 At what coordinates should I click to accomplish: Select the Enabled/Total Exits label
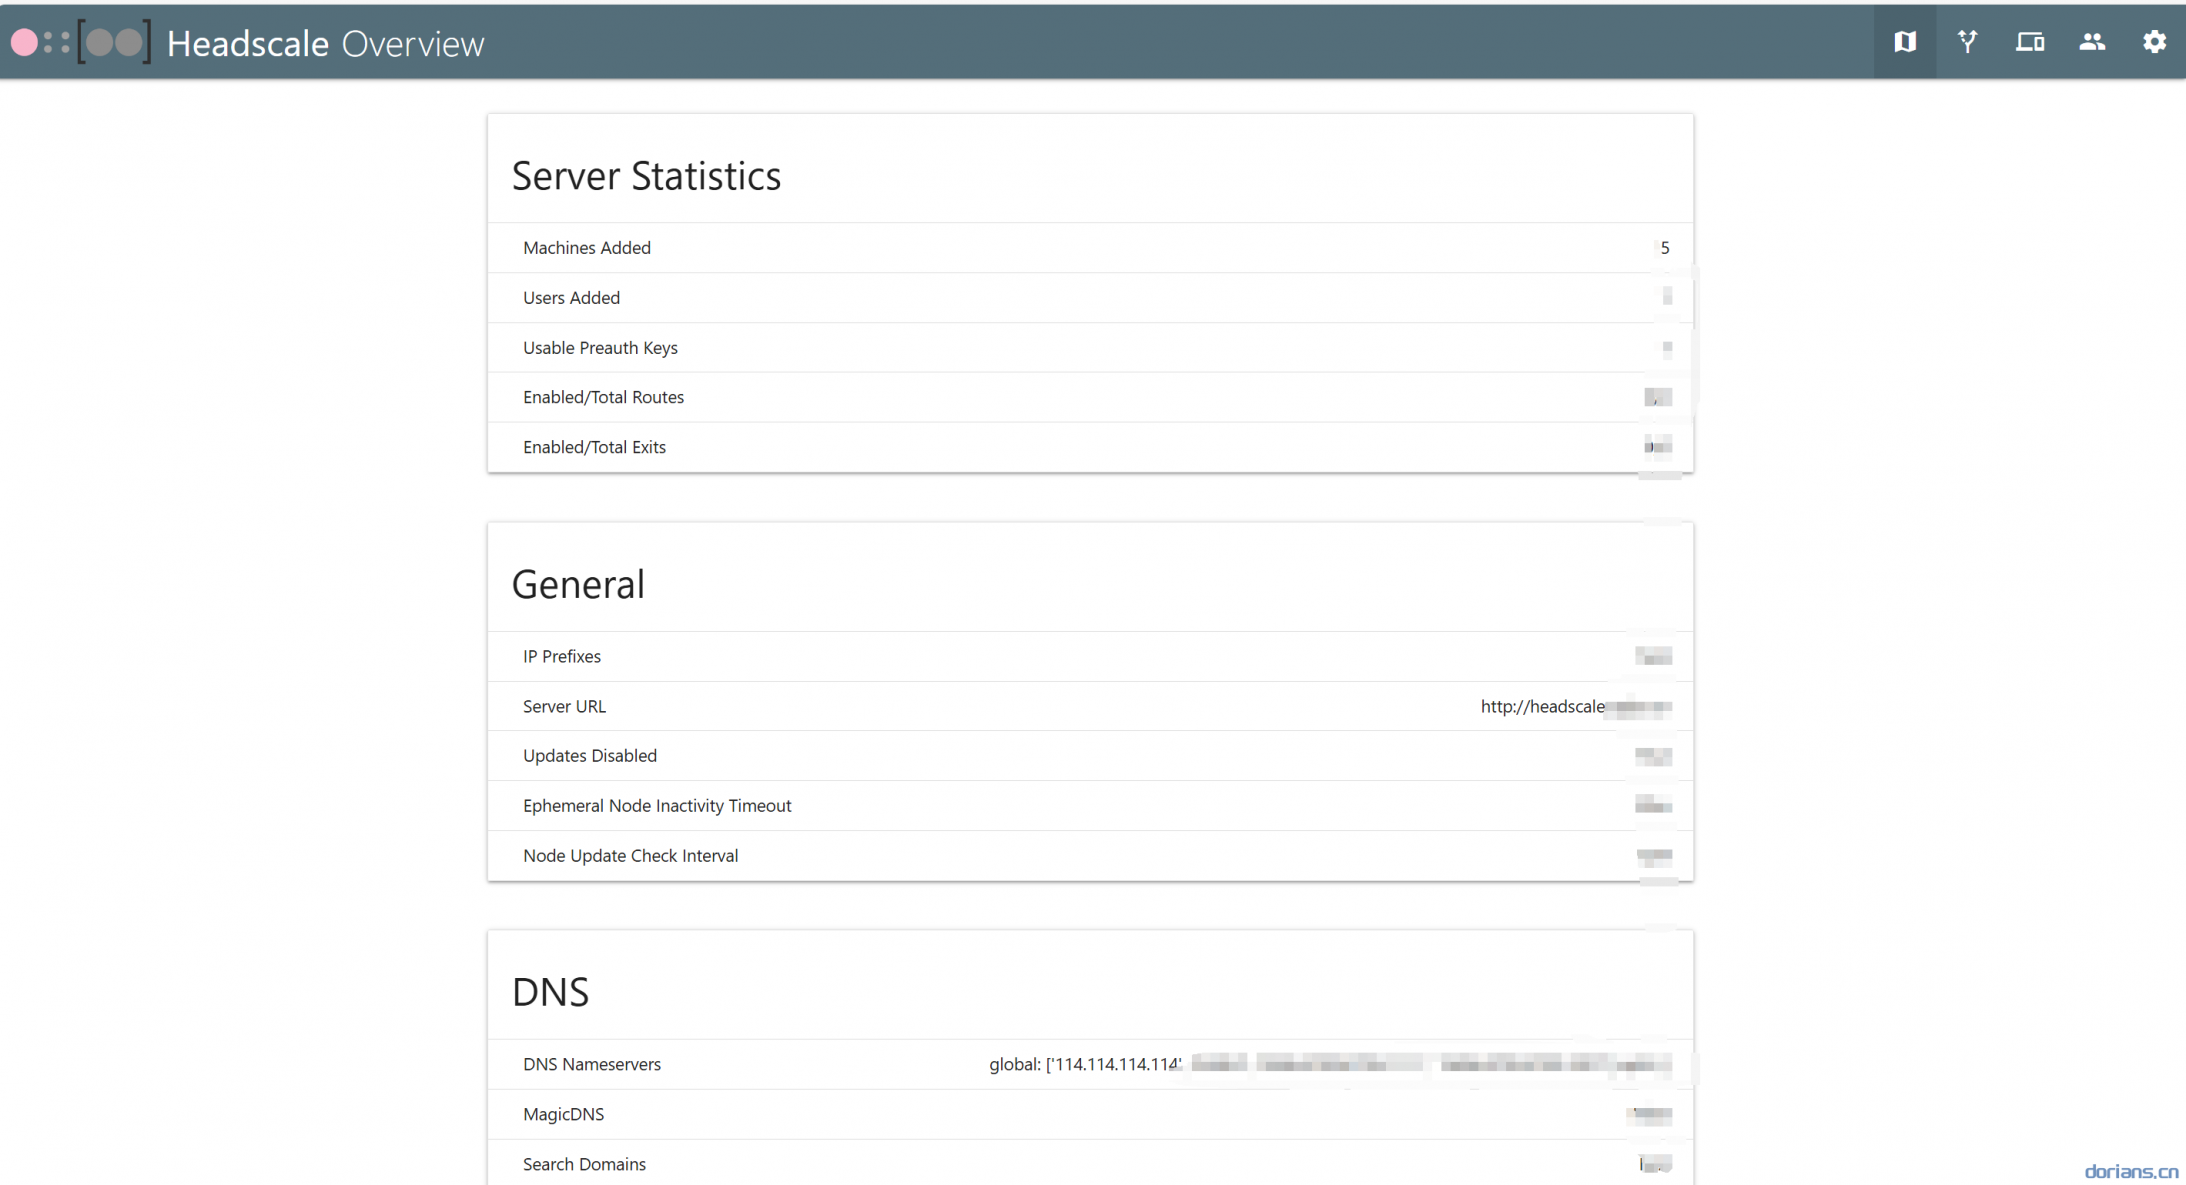click(x=594, y=447)
